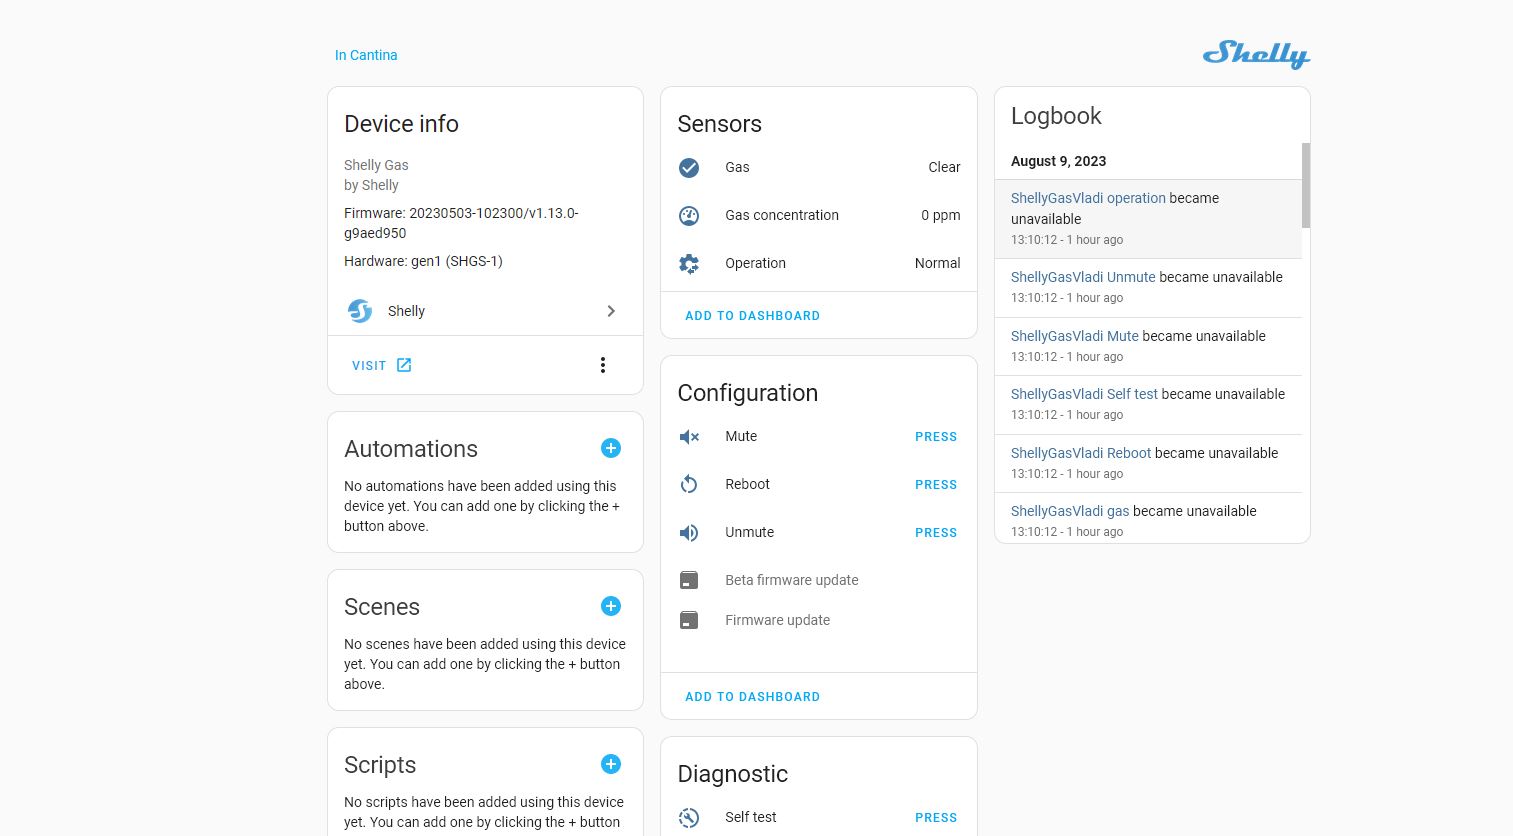1513x836 pixels.
Task: Add Sensors to dashboard
Action: pyautogui.click(x=752, y=315)
